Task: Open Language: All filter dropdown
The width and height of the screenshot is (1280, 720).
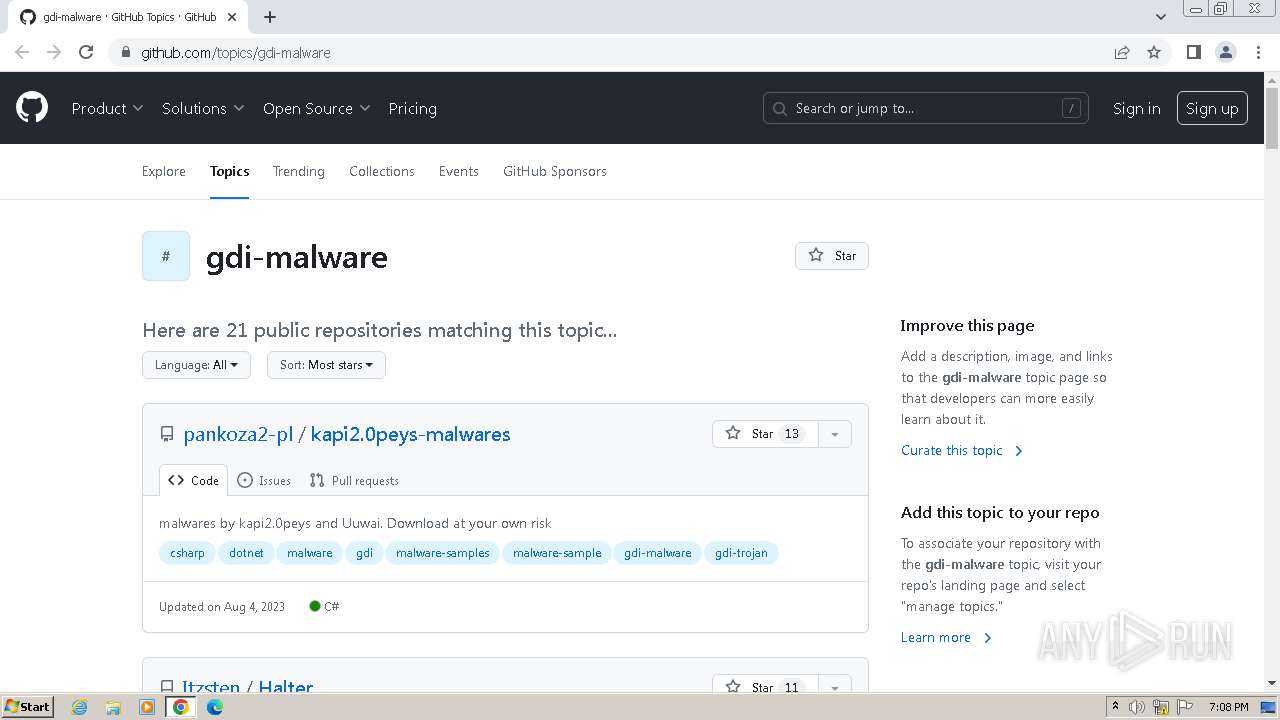Action: pos(196,365)
